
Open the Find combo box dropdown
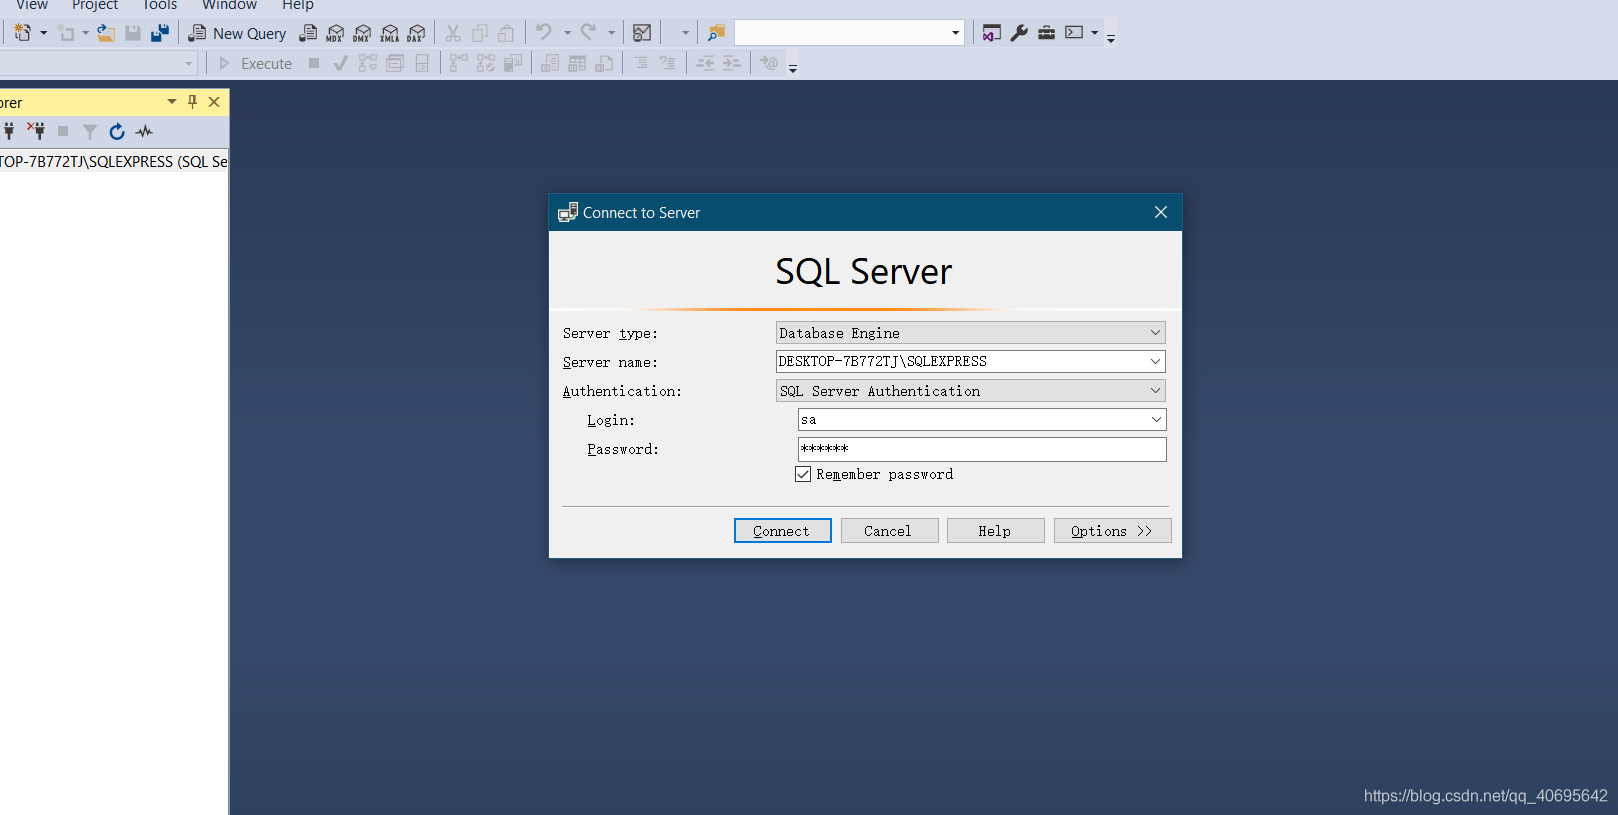click(x=955, y=33)
